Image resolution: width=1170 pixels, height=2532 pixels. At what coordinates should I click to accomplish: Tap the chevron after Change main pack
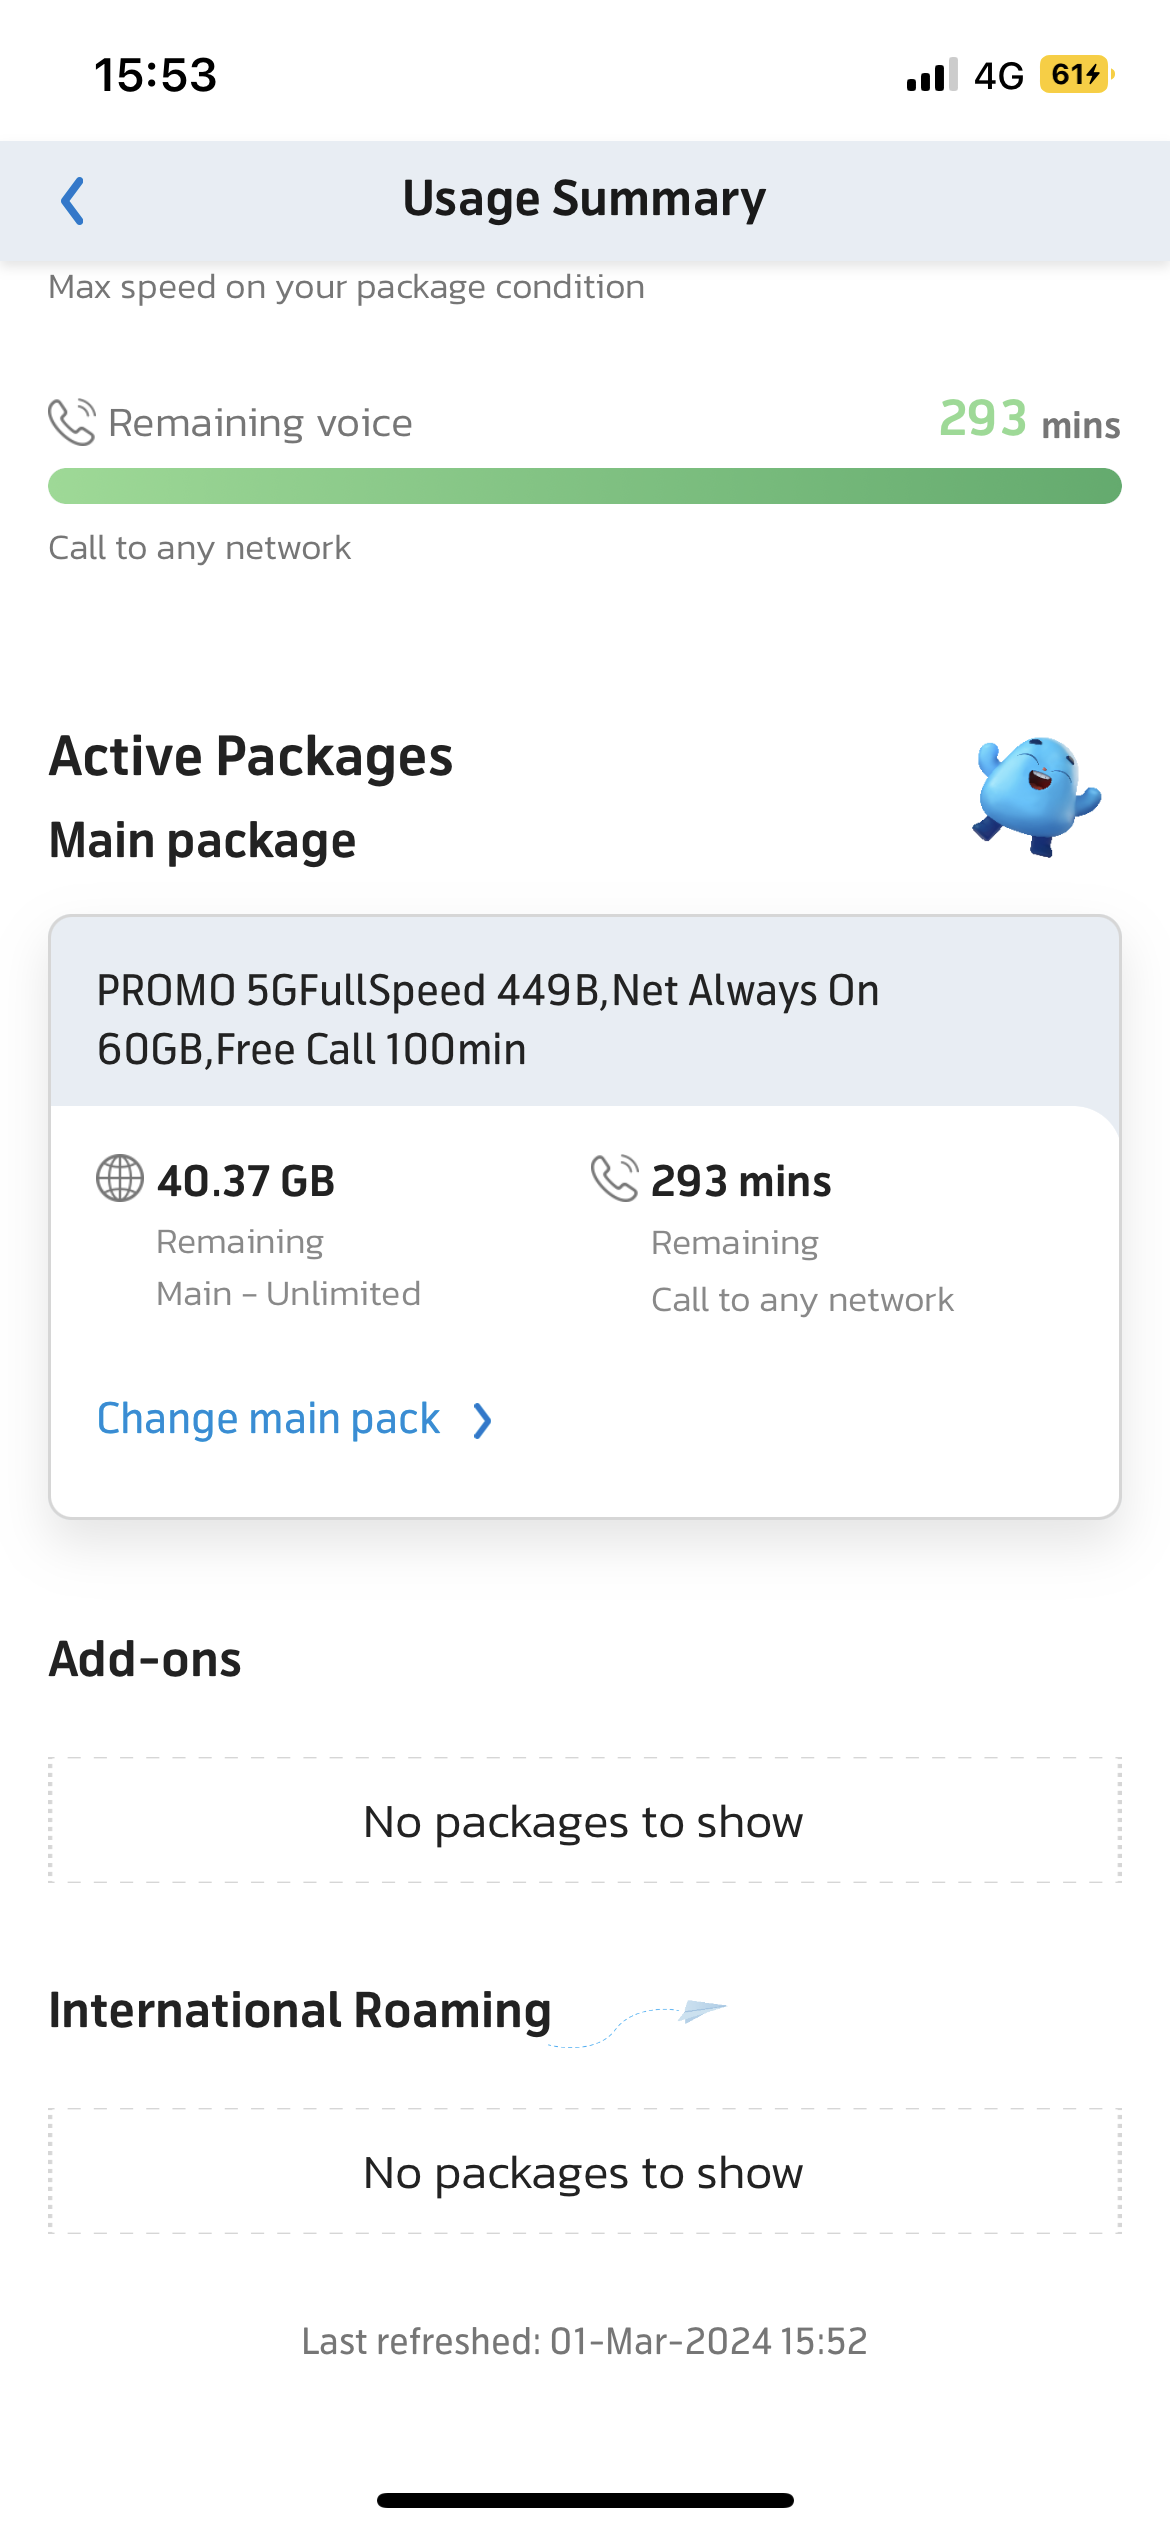click(x=483, y=1421)
